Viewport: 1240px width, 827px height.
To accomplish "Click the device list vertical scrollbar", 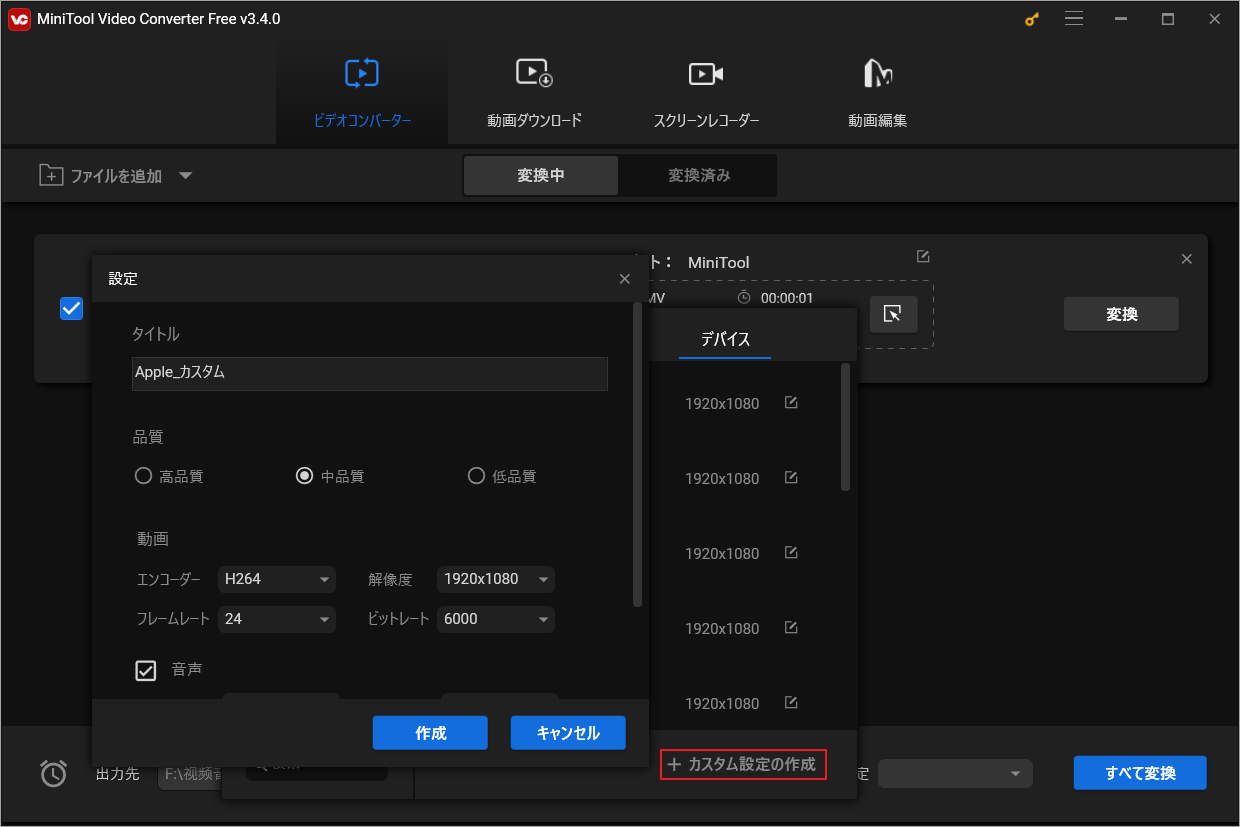I will point(845,427).
